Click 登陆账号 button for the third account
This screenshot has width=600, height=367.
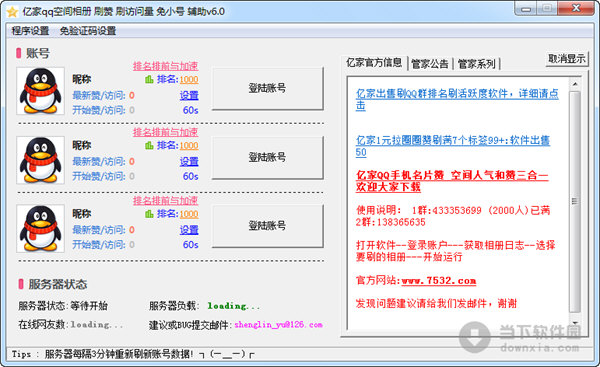pos(267,226)
